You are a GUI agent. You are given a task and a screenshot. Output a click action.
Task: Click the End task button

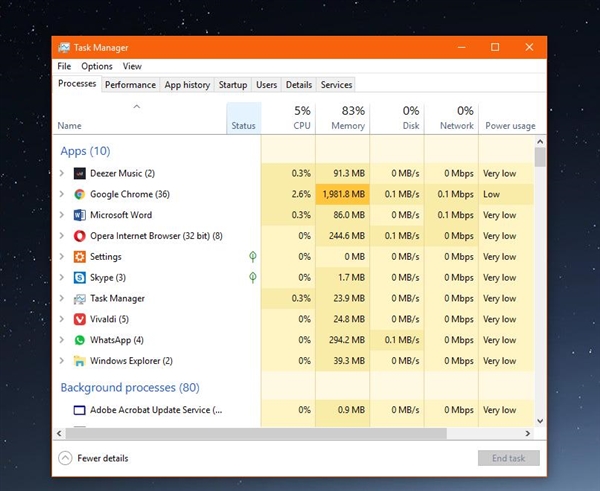click(x=508, y=458)
